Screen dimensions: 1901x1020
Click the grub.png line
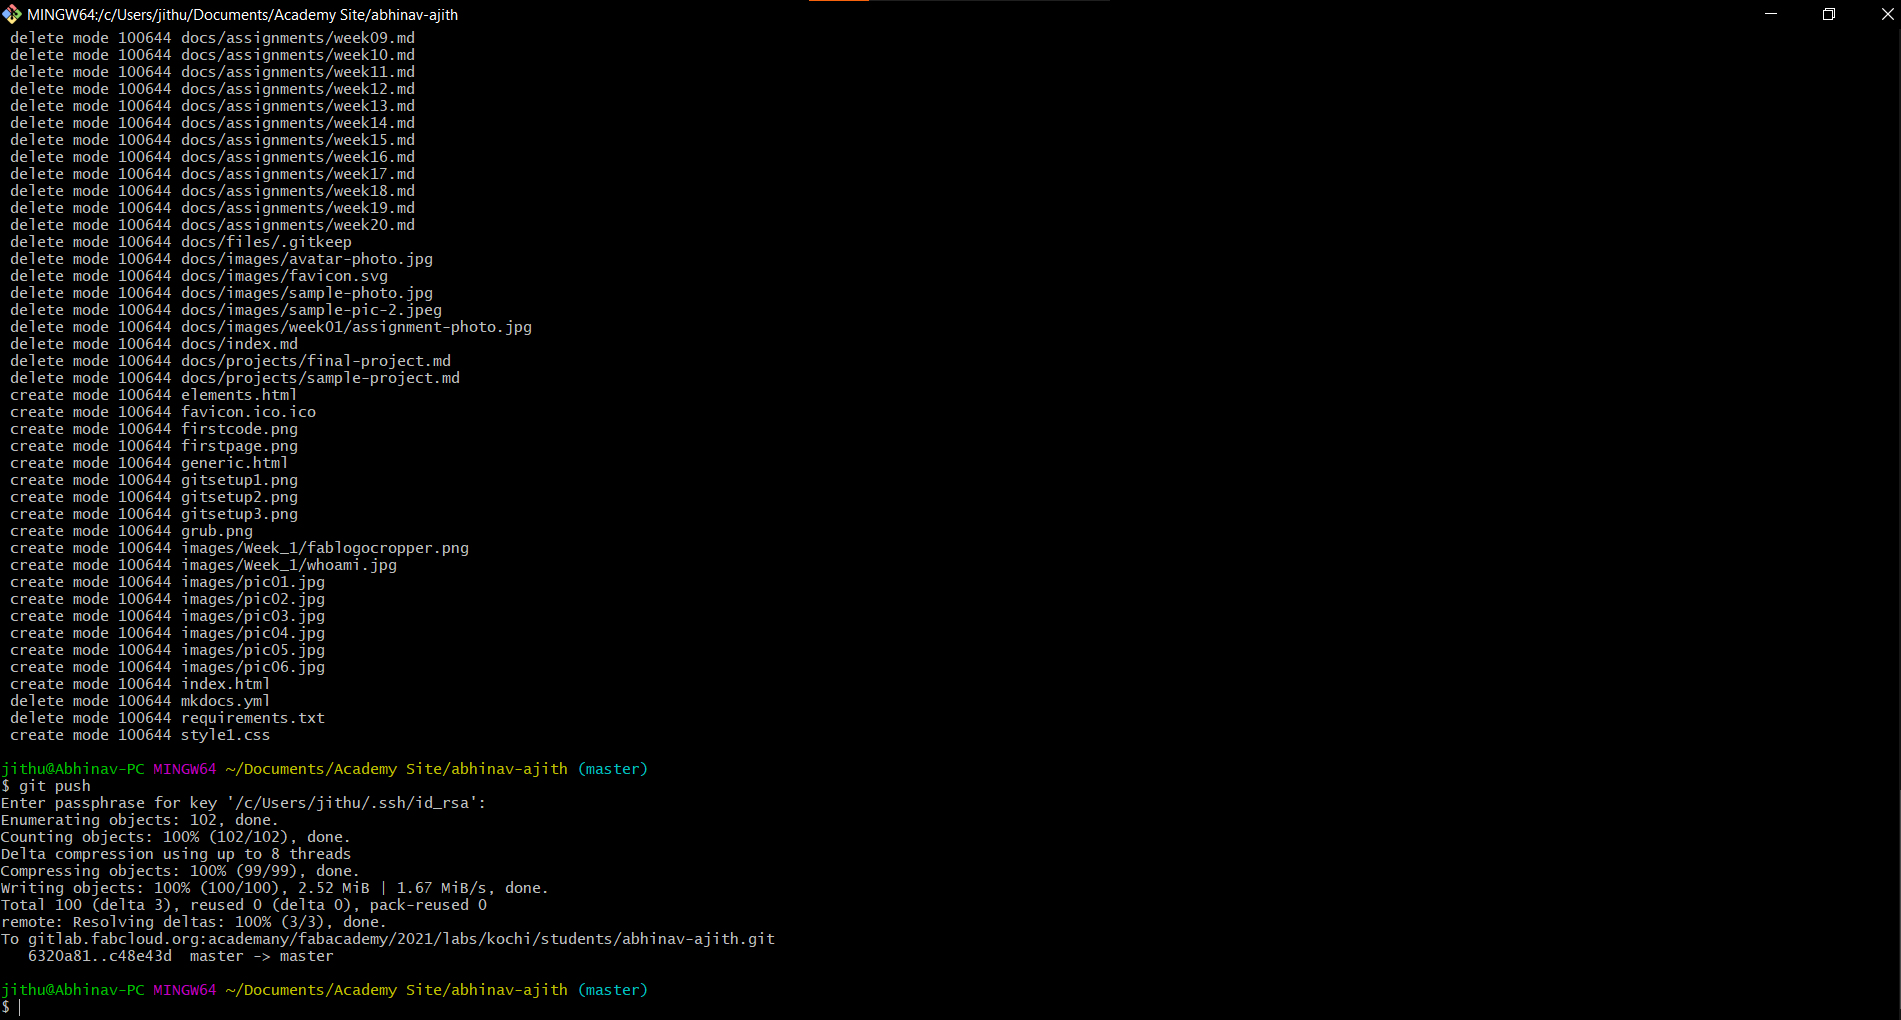pyautogui.click(x=131, y=531)
